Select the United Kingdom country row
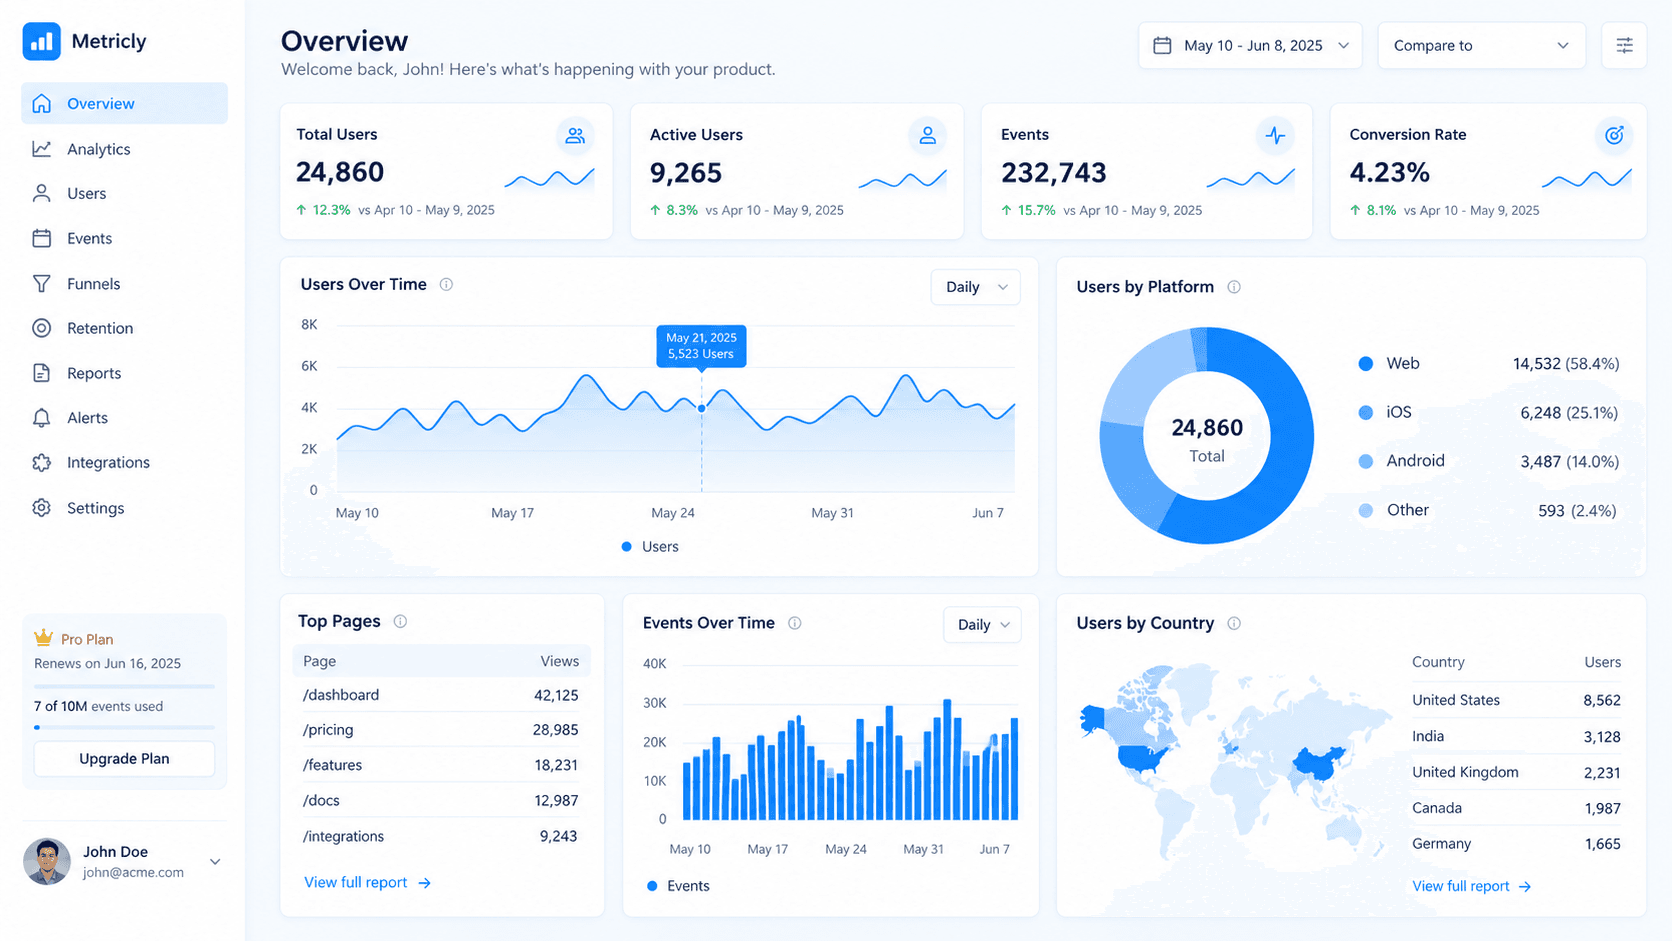This screenshot has height=941, width=1672. 1516,772
